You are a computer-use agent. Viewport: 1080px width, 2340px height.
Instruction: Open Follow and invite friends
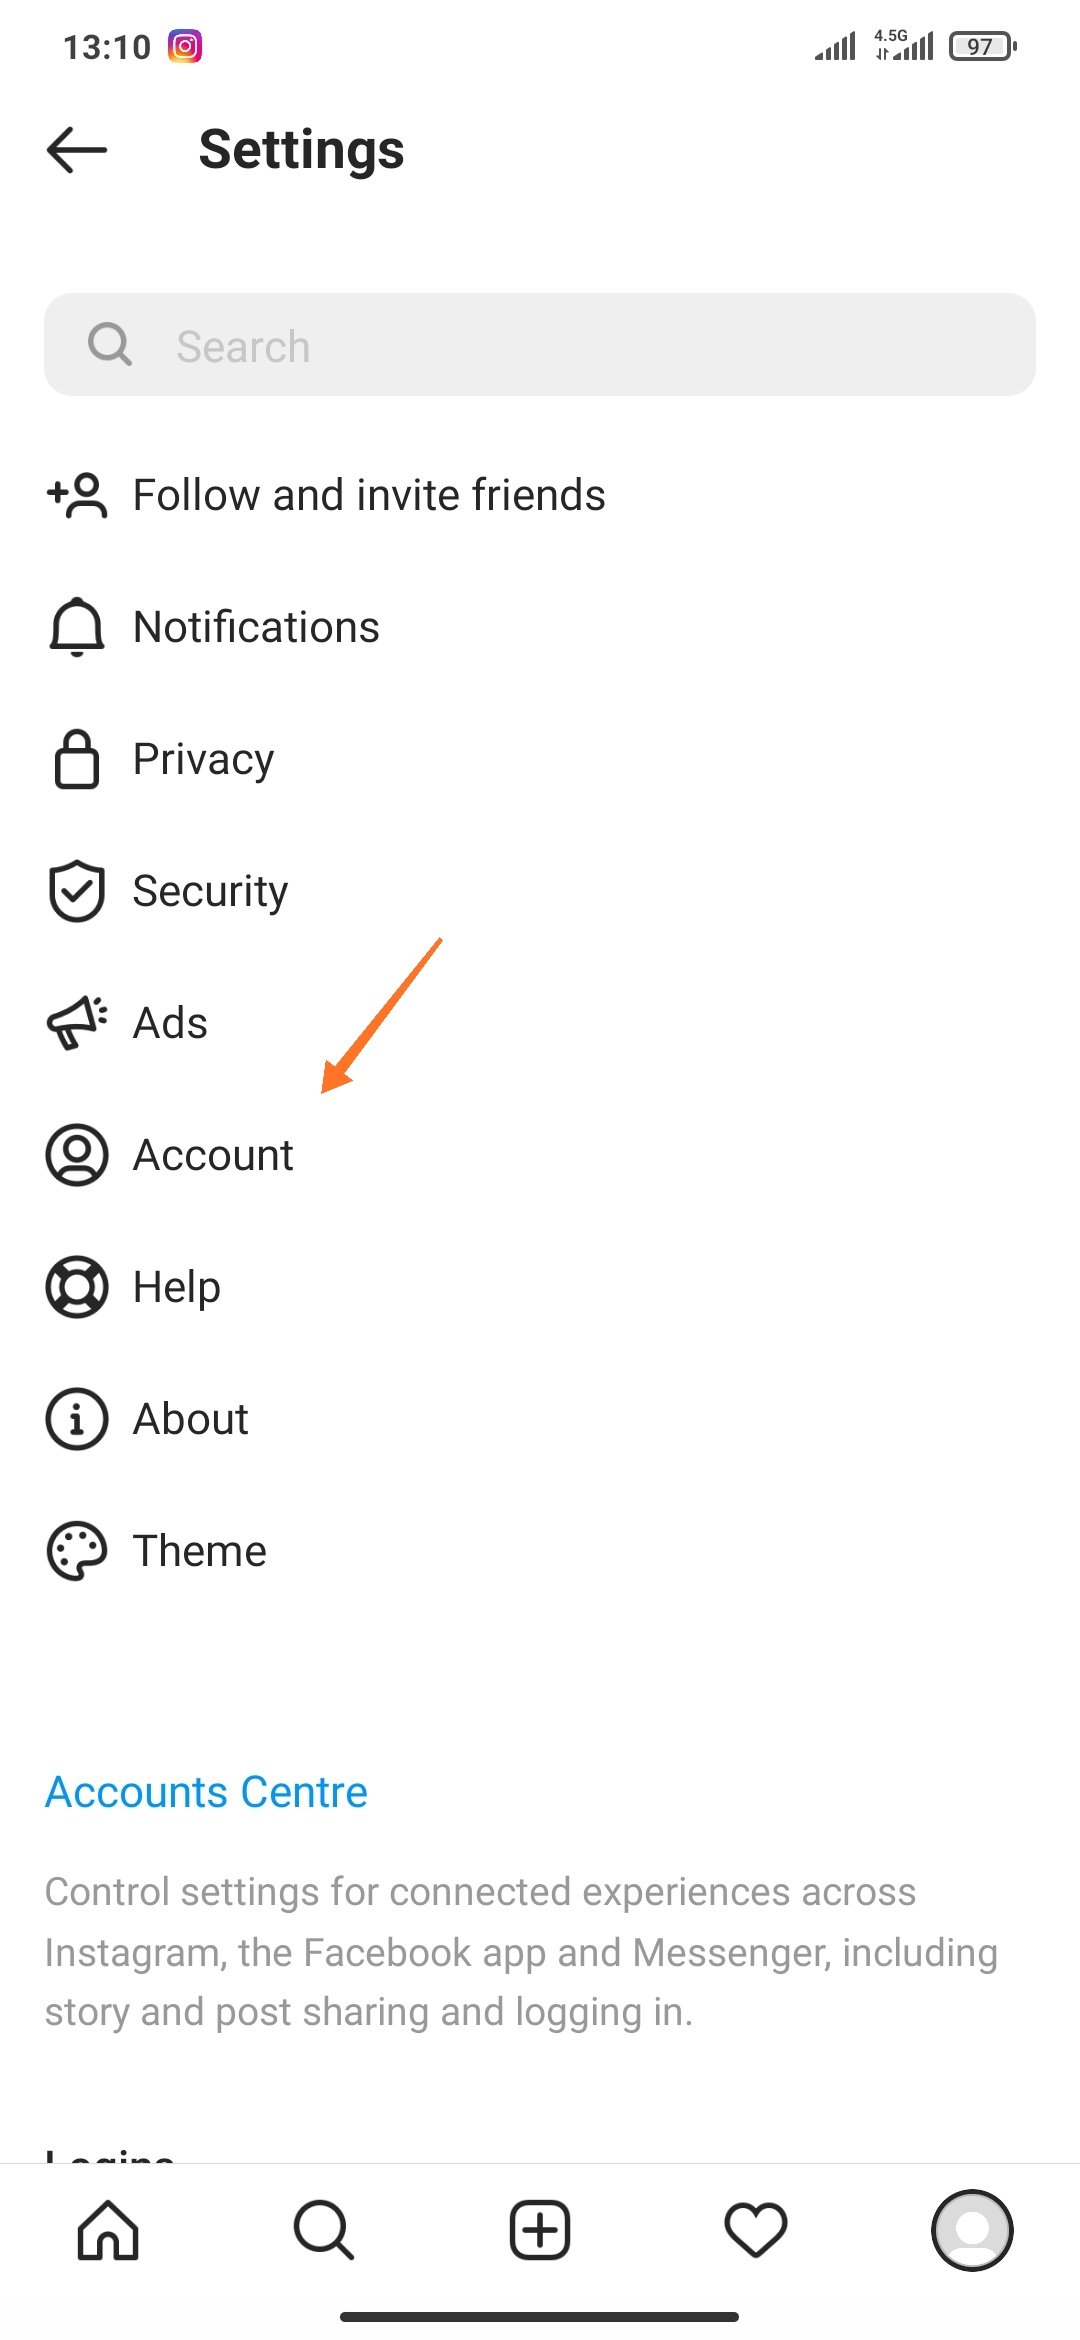click(x=368, y=495)
